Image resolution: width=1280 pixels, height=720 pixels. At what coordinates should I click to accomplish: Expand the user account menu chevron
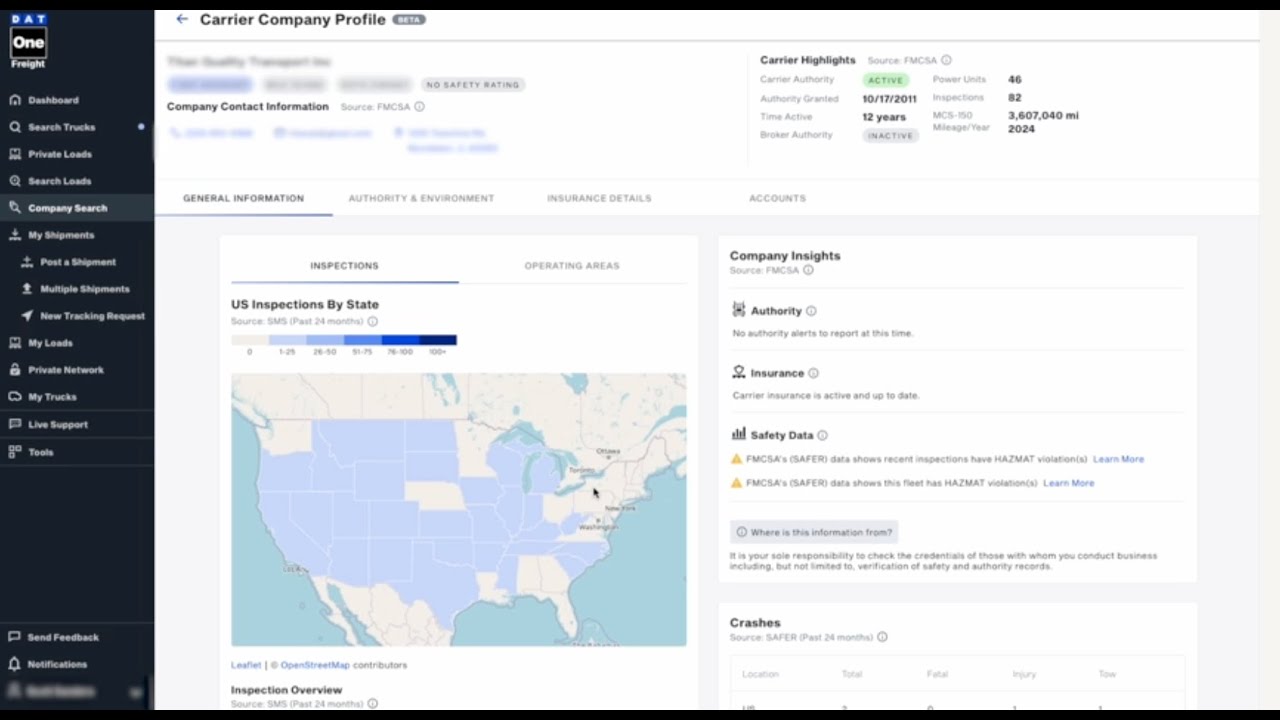coord(136,692)
